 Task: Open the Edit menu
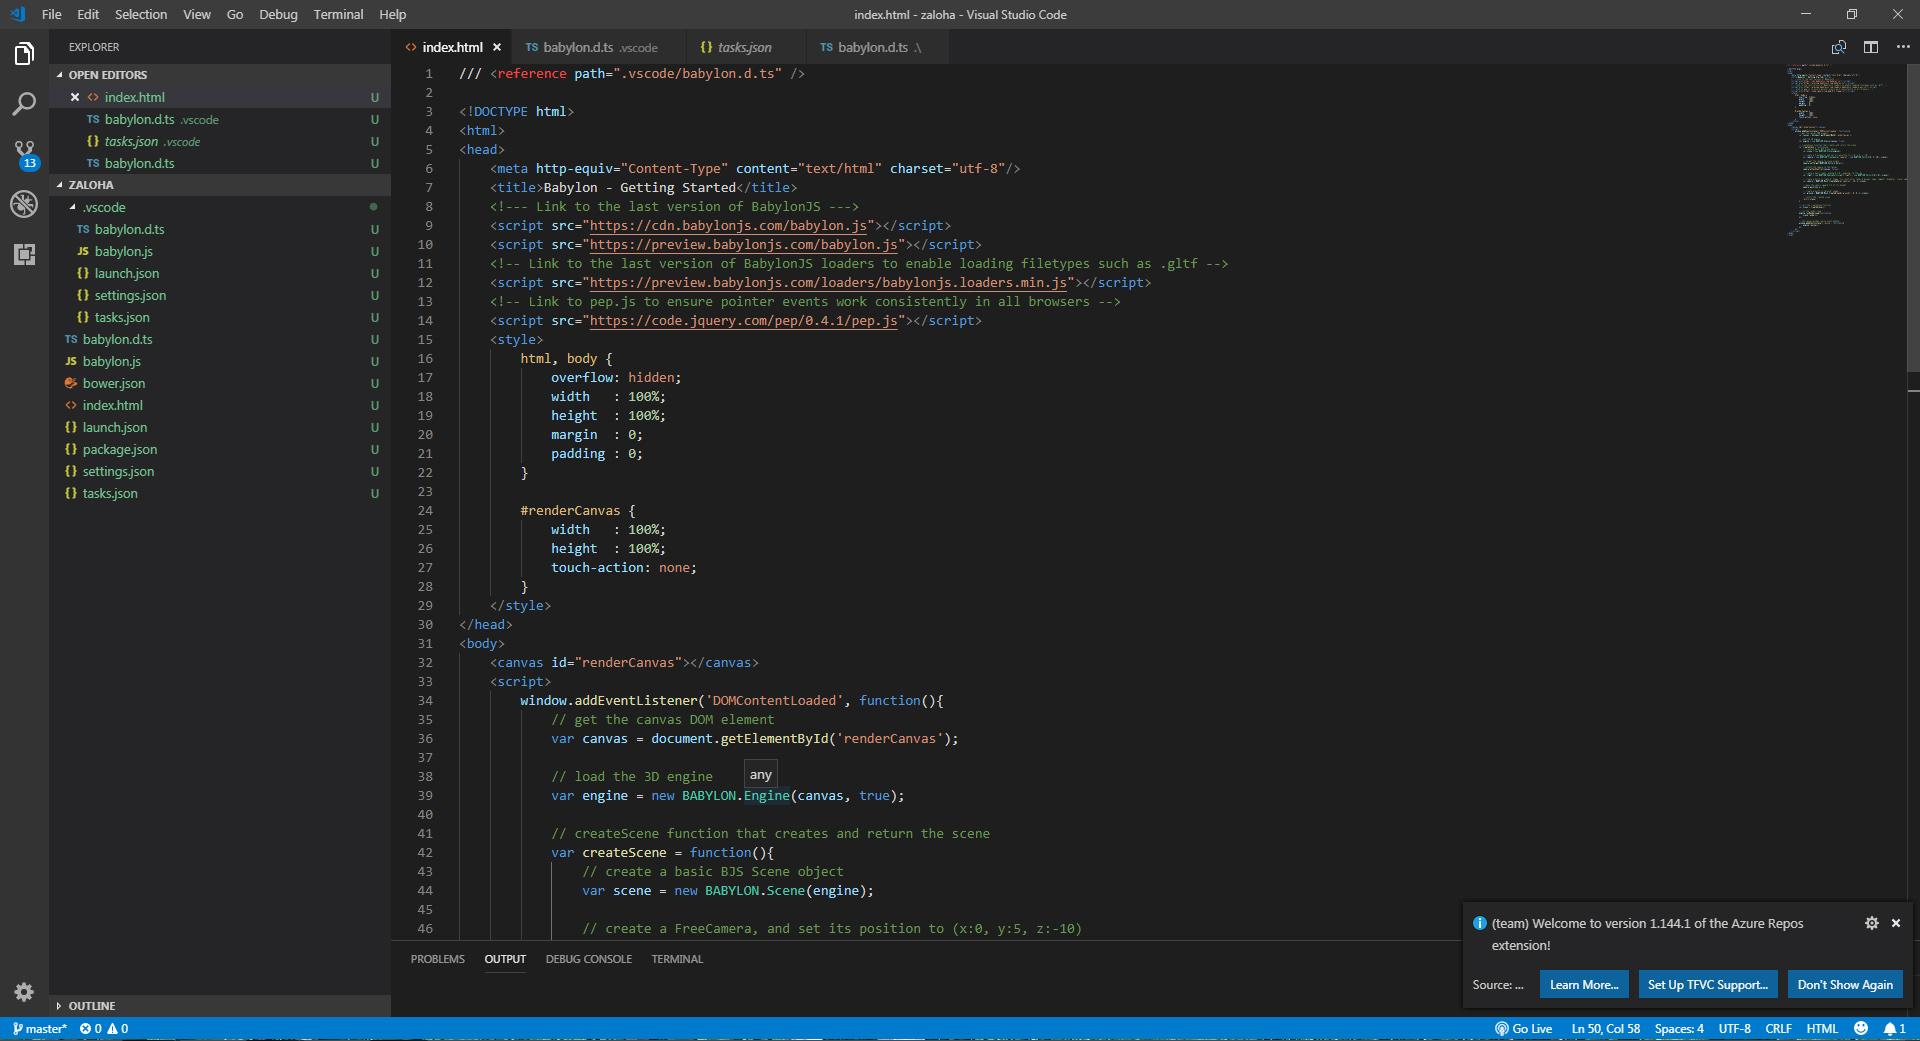click(x=88, y=14)
